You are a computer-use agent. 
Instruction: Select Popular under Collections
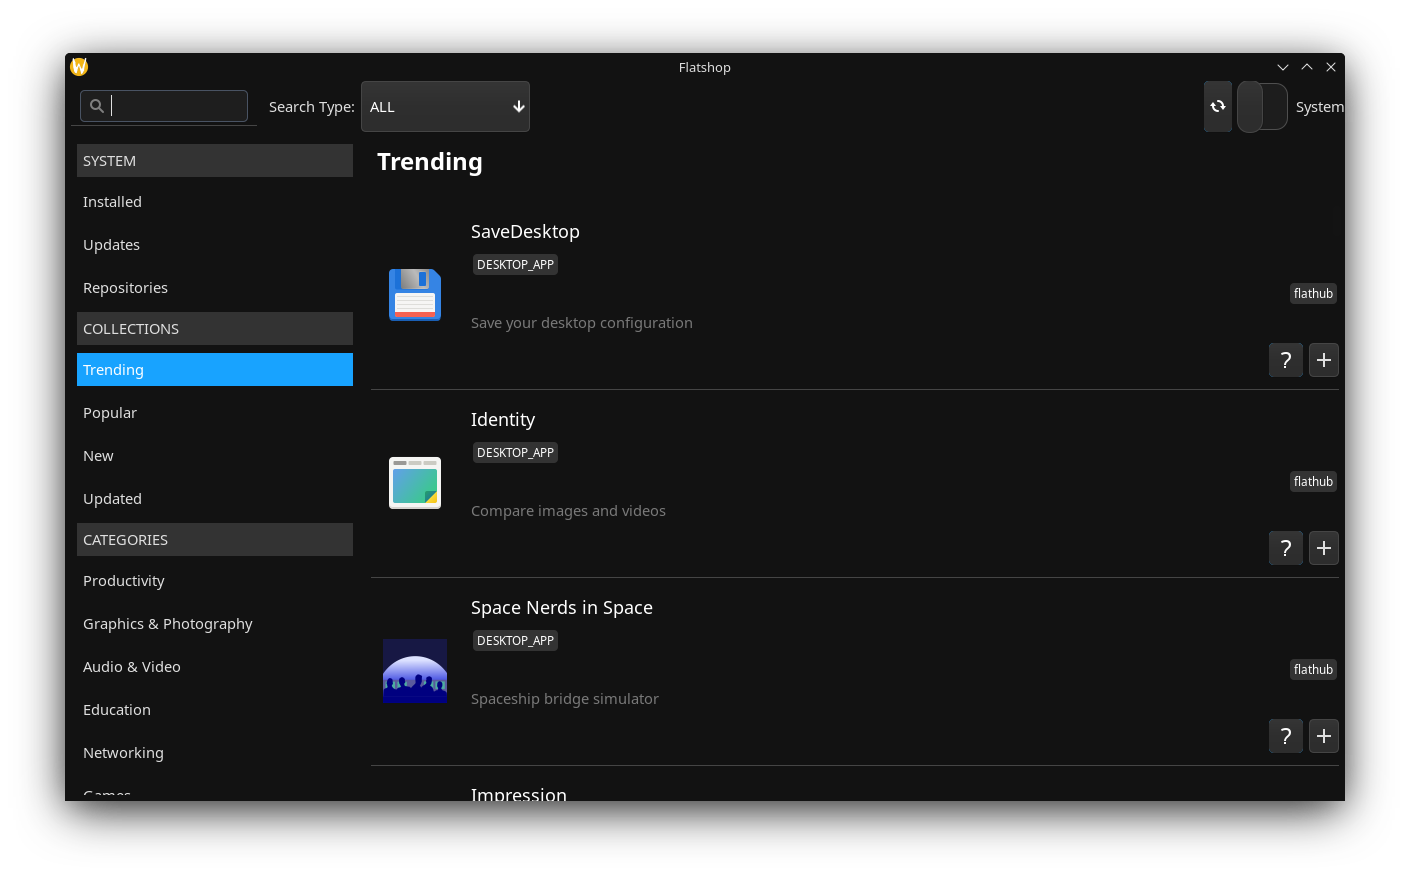pyautogui.click(x=110, y=412)
